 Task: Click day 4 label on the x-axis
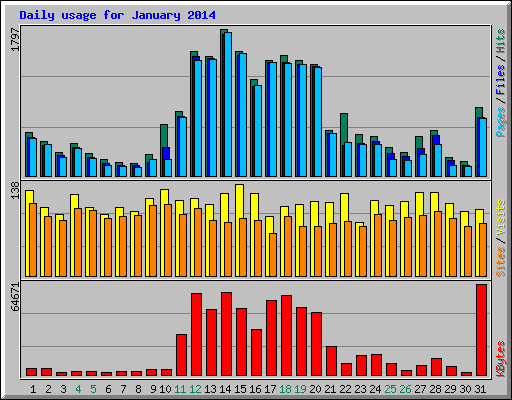coord(78,389)
